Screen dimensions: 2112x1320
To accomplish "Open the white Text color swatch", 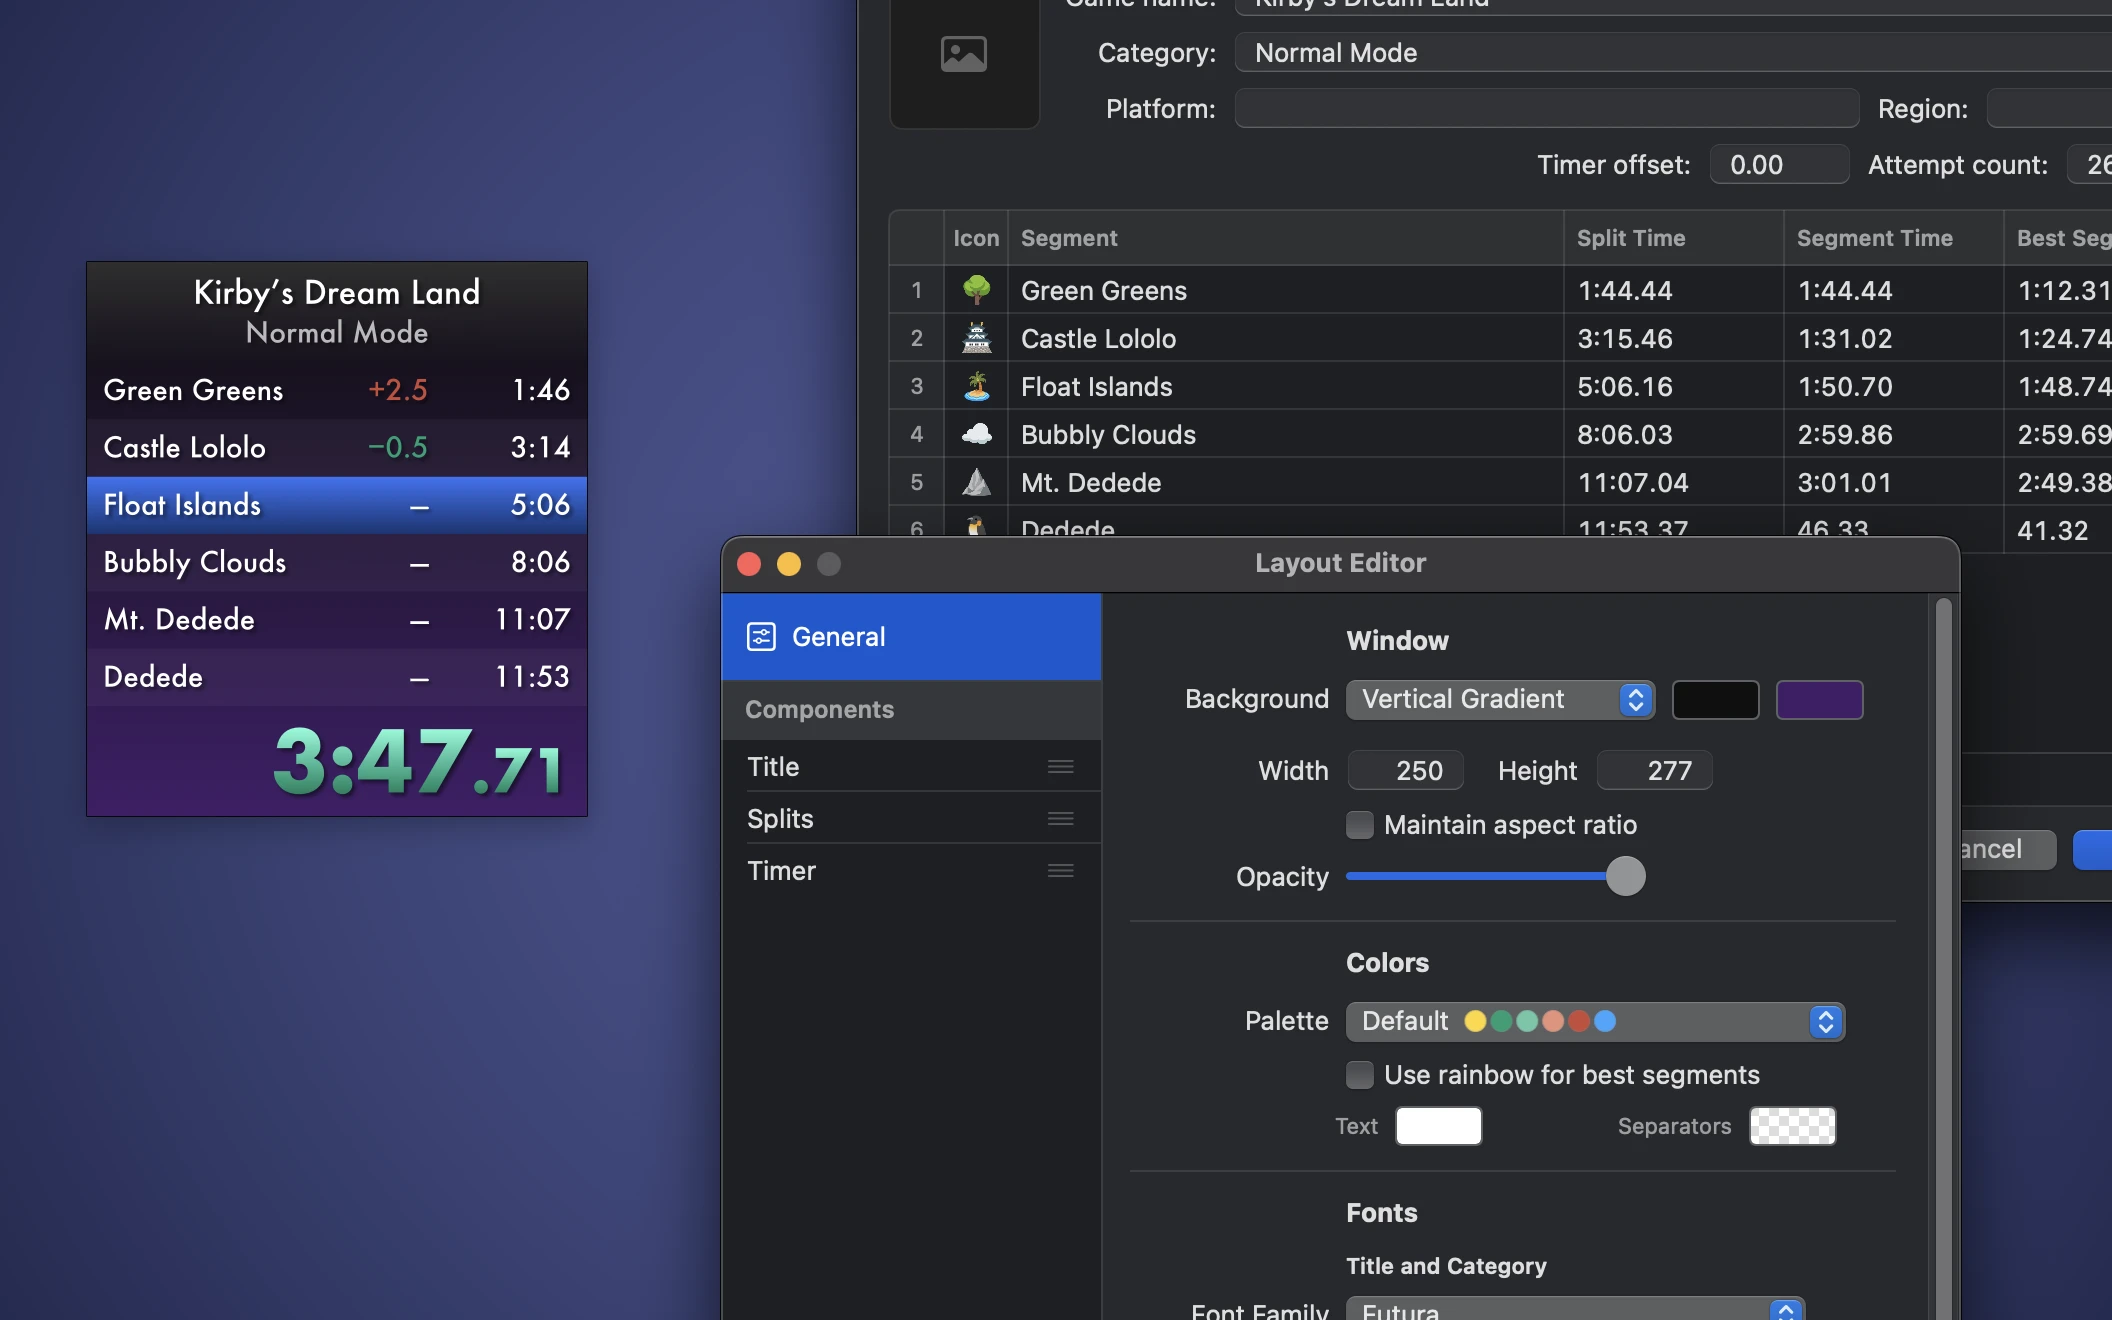I will click(1439, 1126).
